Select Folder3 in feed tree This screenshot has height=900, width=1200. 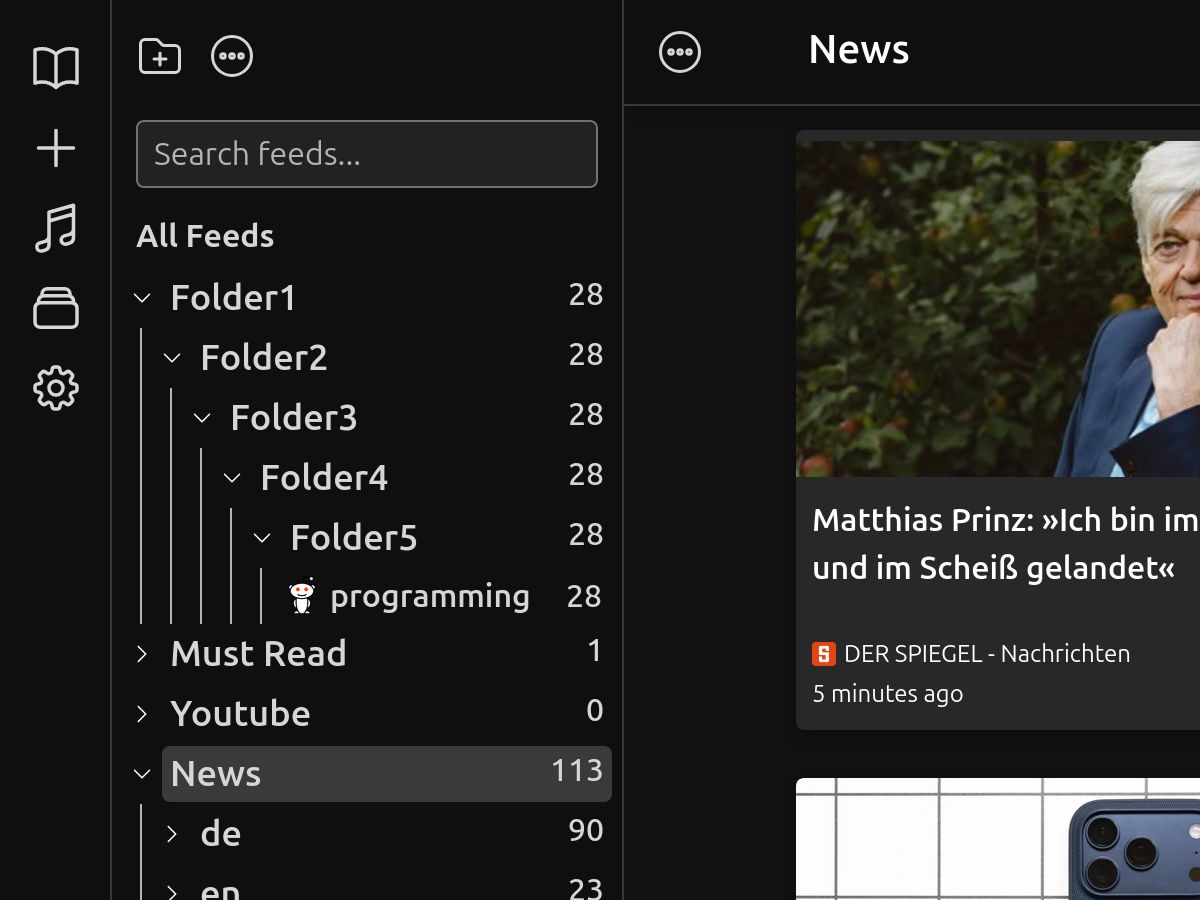294,418
